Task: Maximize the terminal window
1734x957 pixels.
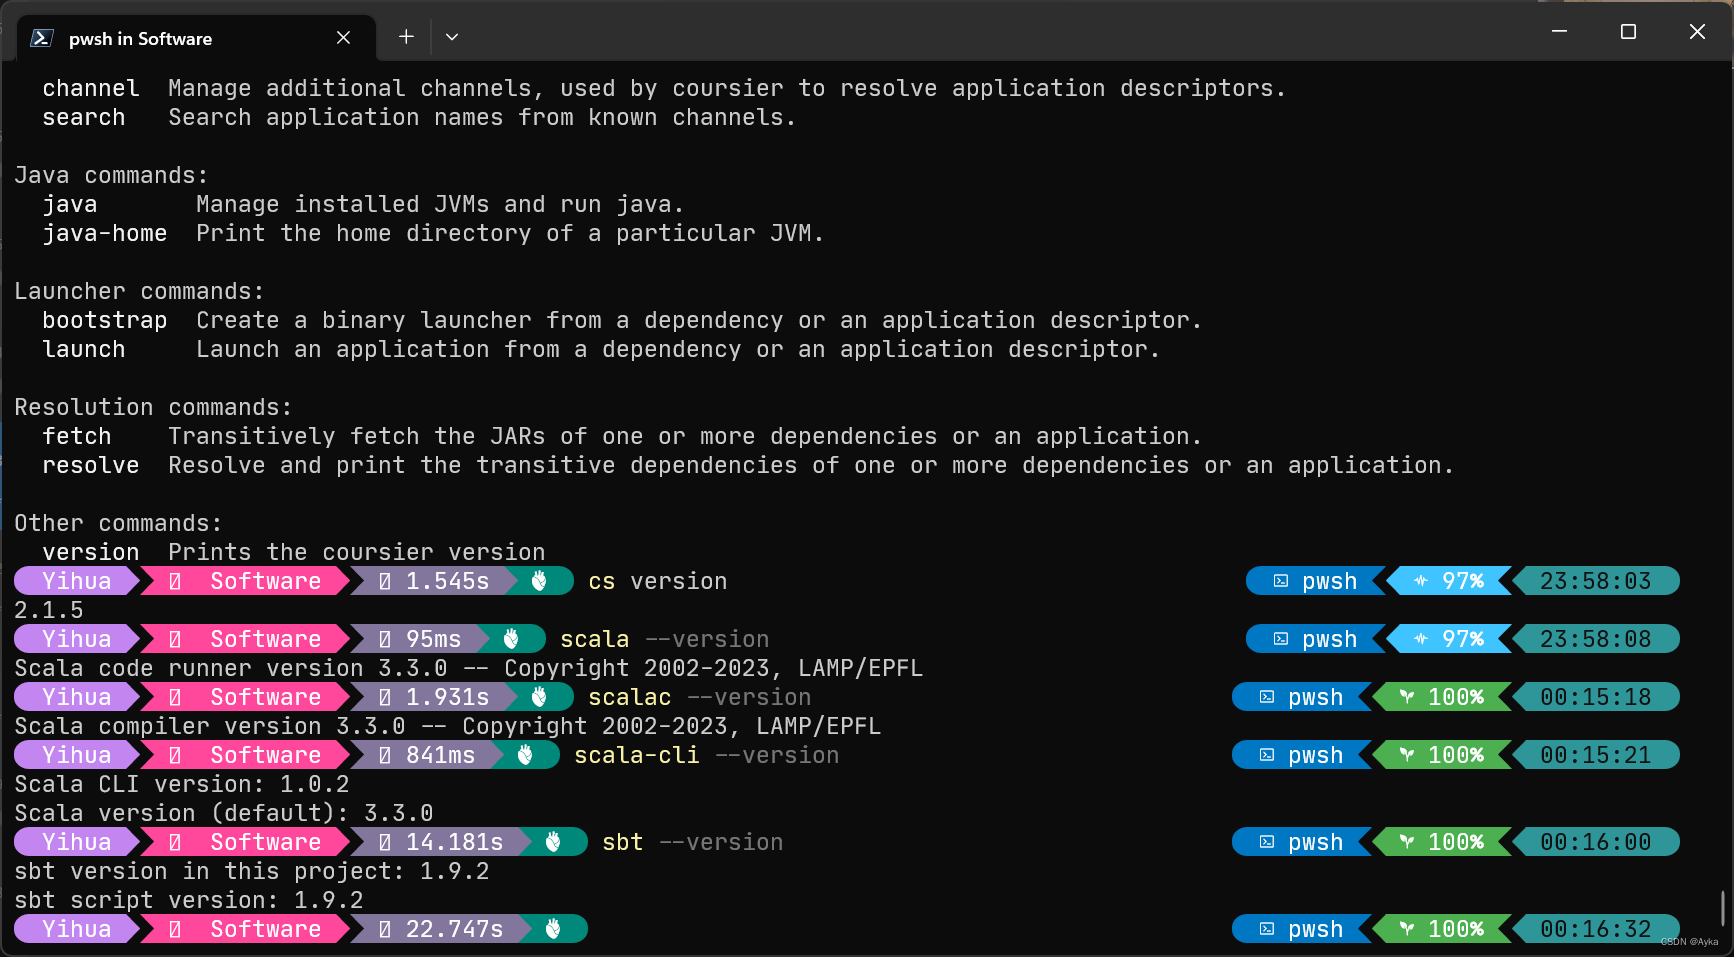Action: [1628, 32]
